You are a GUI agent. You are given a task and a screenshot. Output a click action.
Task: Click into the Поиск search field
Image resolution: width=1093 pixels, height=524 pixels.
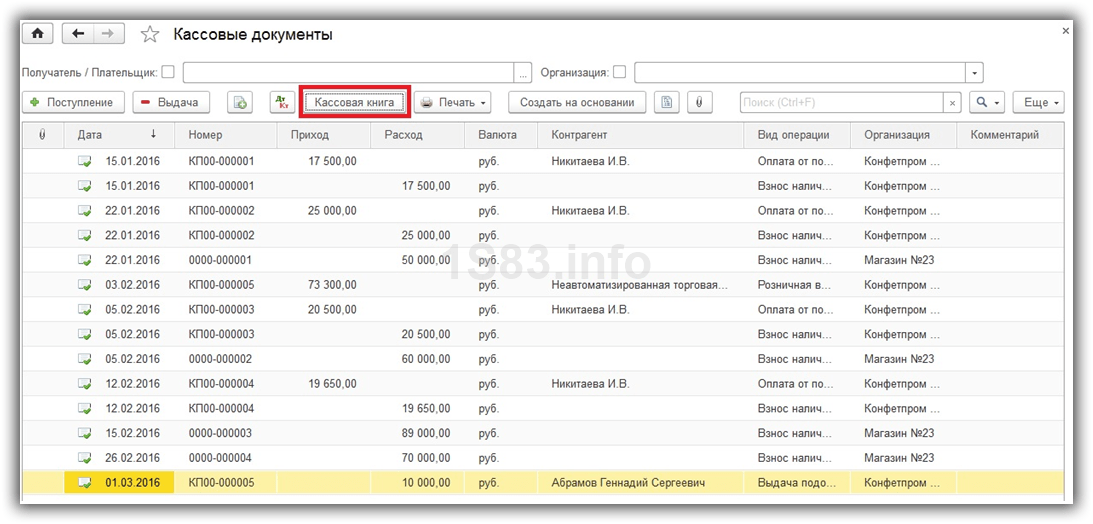[840, 102]
